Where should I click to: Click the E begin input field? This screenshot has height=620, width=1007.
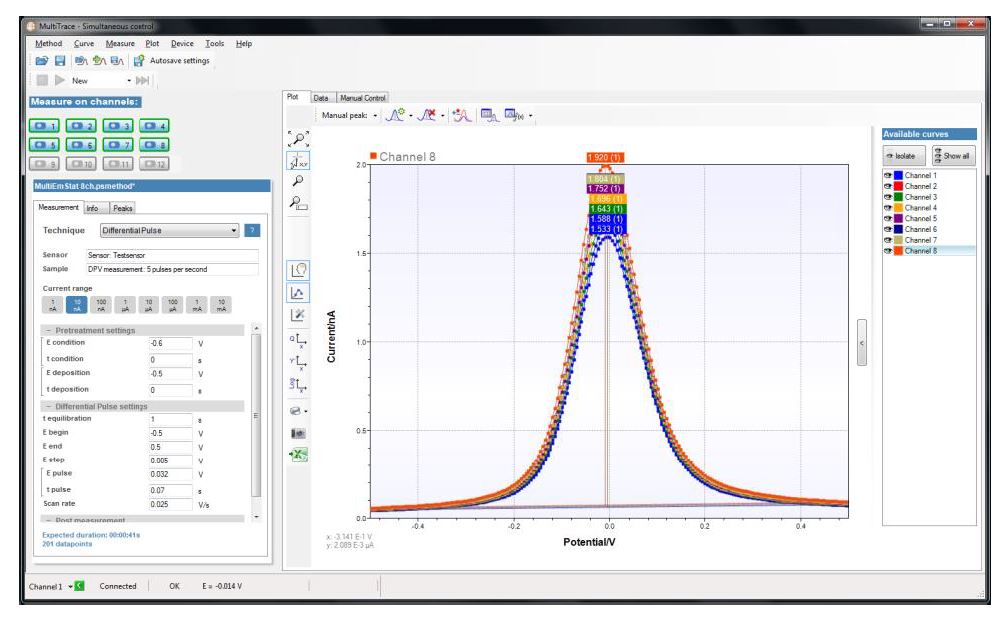(x=170, y=433)
